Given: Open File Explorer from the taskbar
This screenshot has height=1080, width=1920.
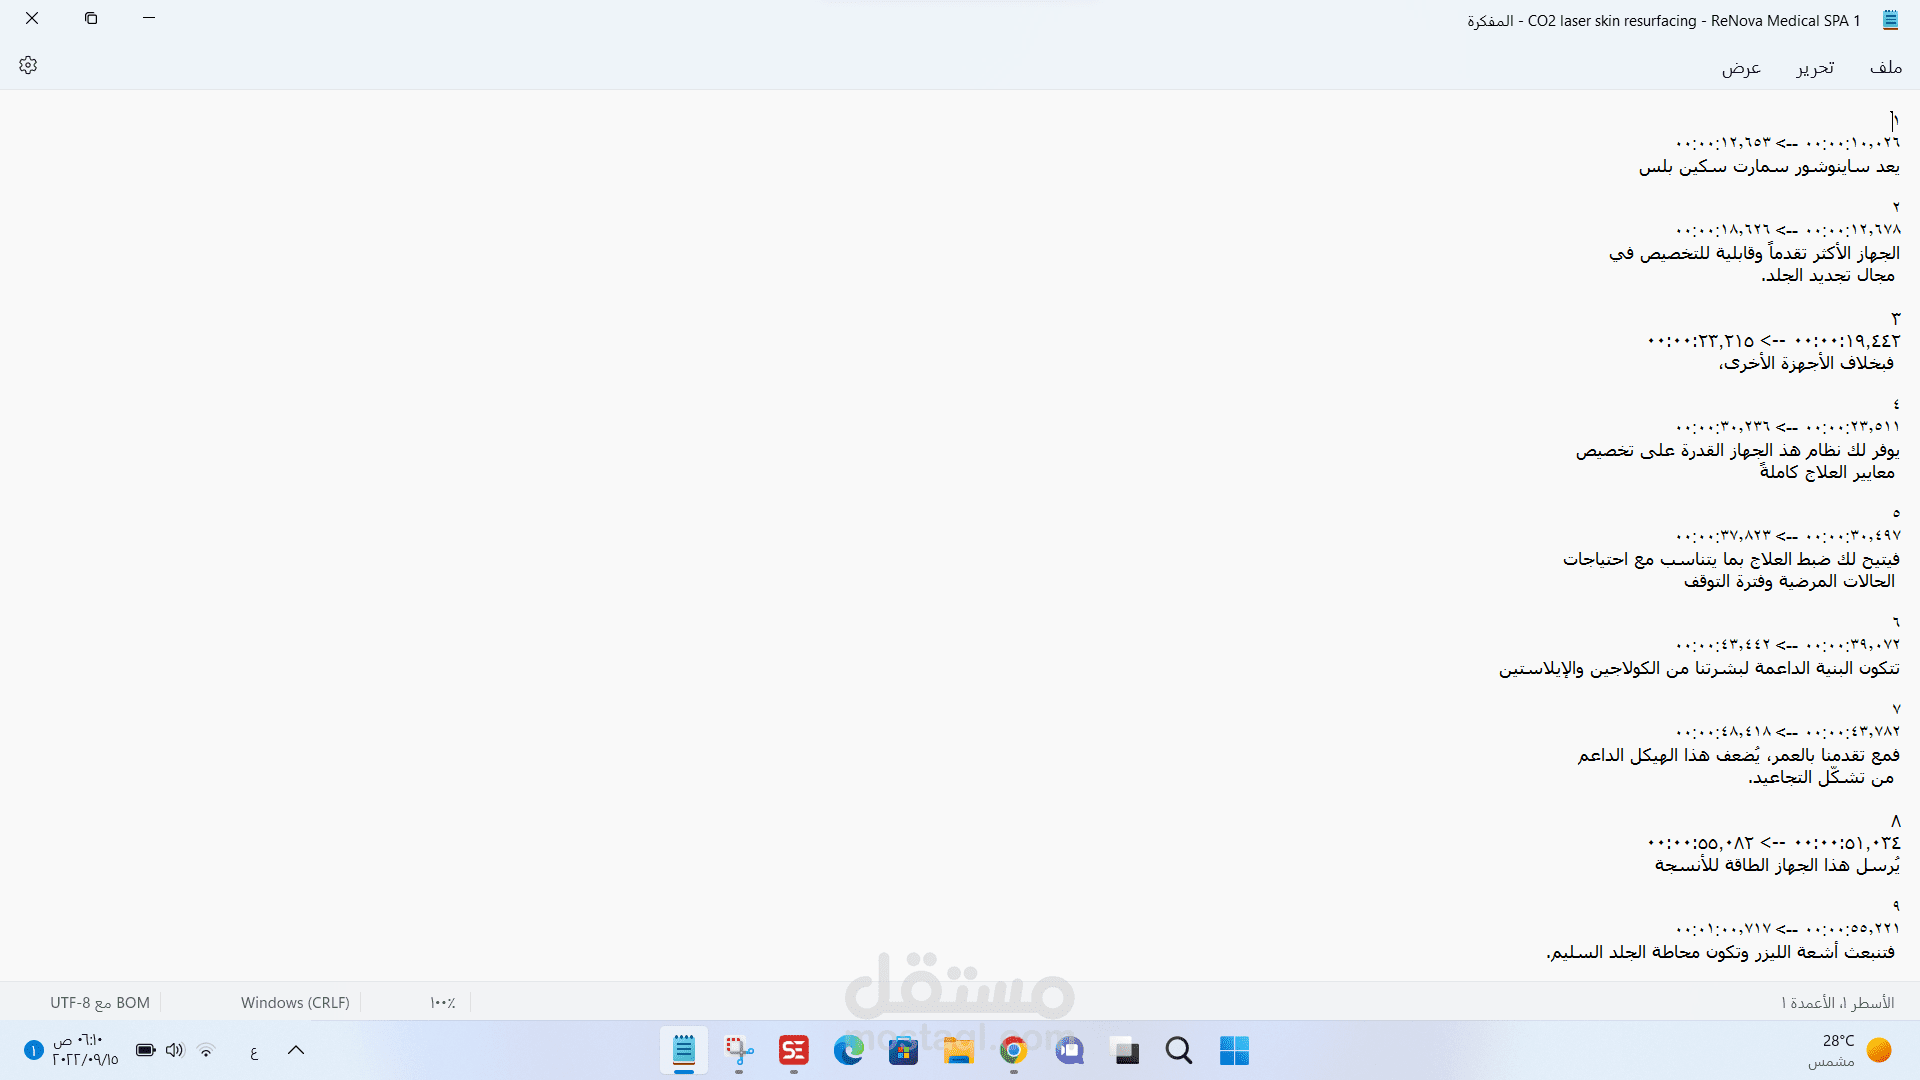Looking at the screenshot, I should point(958,1051).
